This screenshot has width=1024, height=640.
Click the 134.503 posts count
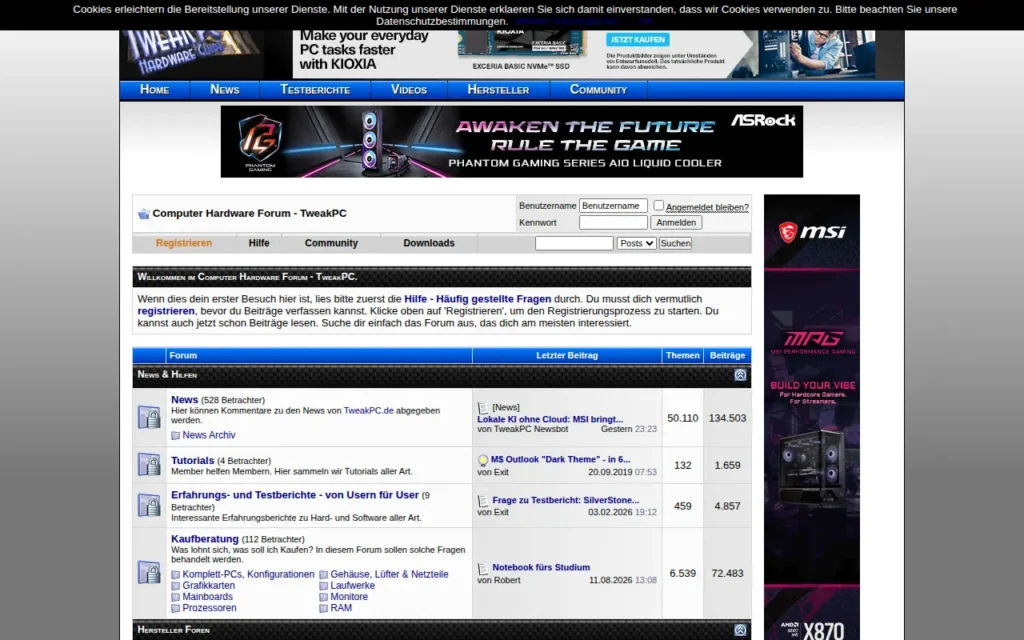[x=727, y=418]
